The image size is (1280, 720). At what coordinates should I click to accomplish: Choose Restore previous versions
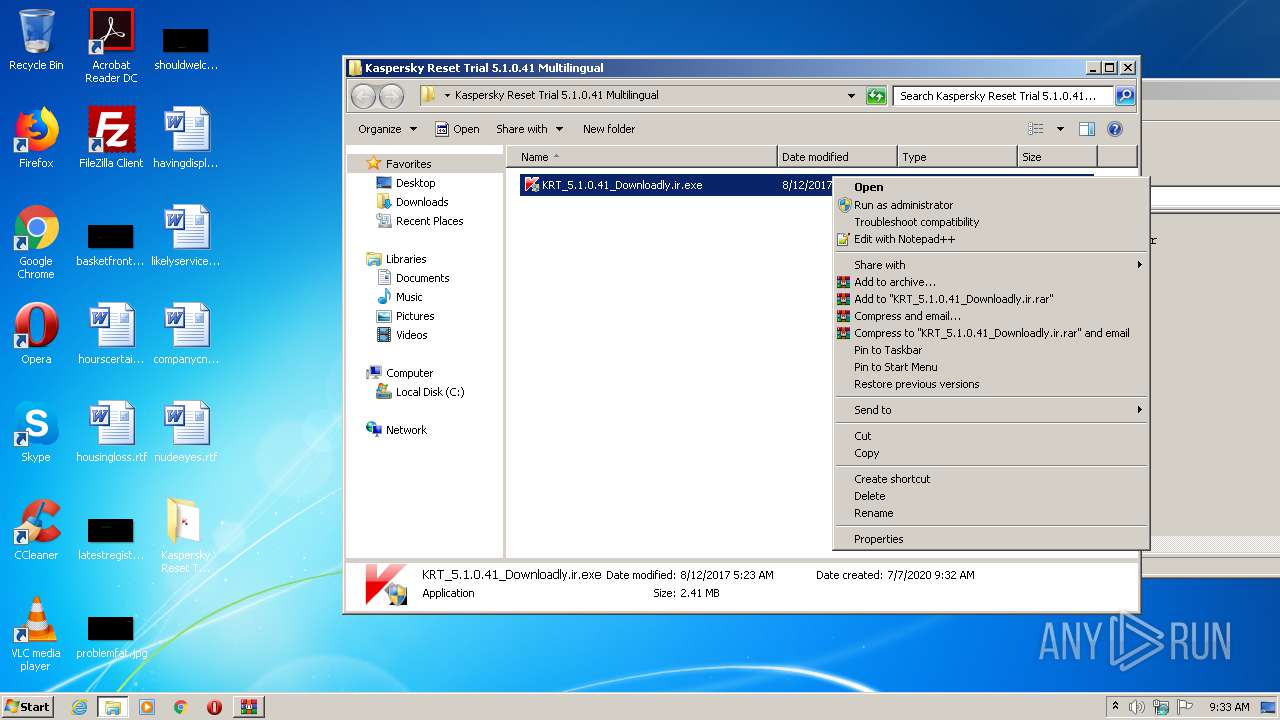click(990, 384)
